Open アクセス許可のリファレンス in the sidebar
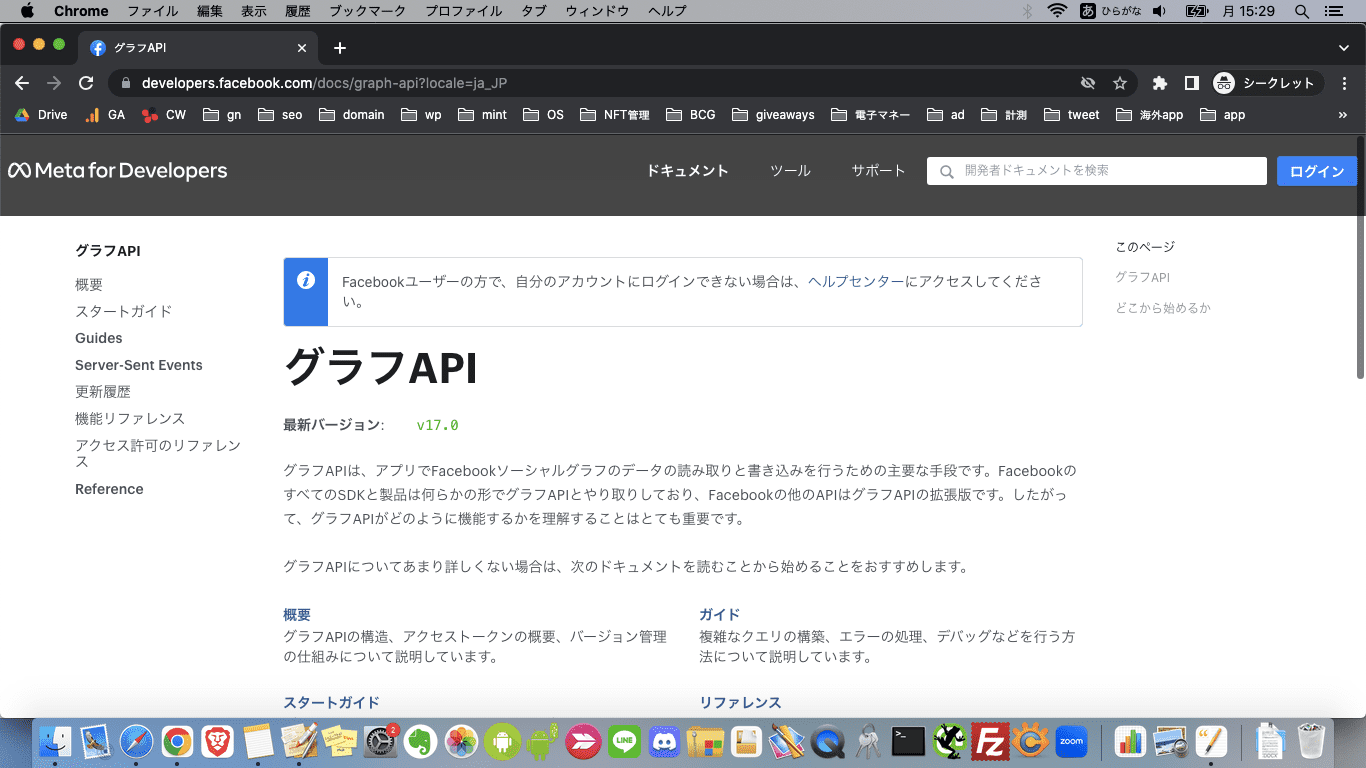 pos(158,454)
